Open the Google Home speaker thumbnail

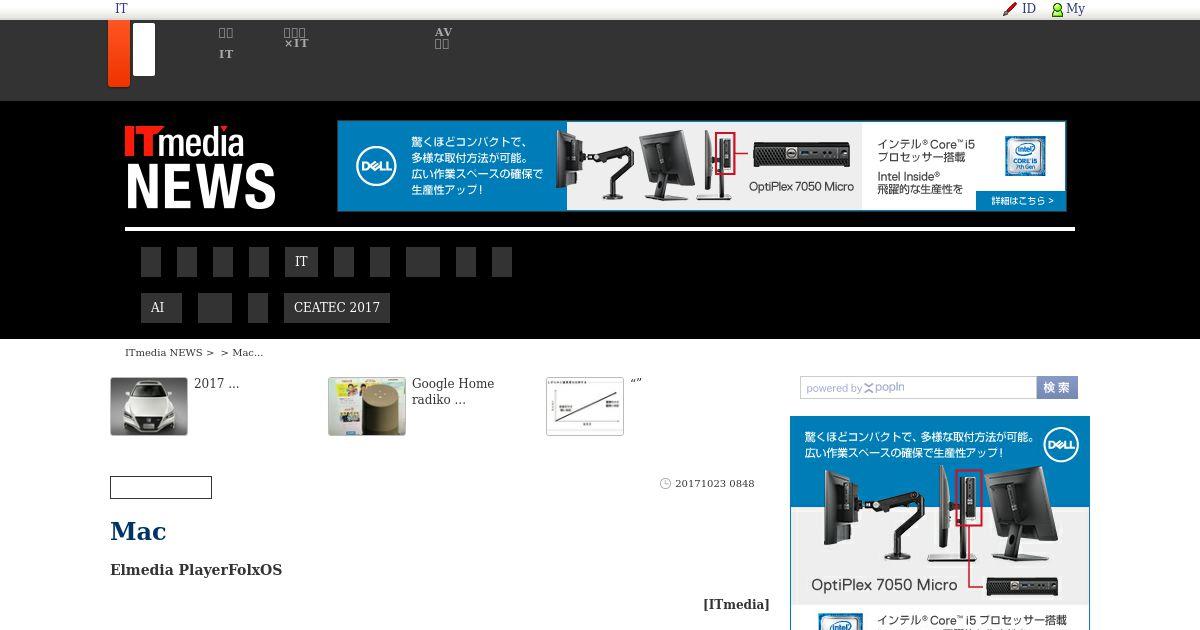pos(367,406)
